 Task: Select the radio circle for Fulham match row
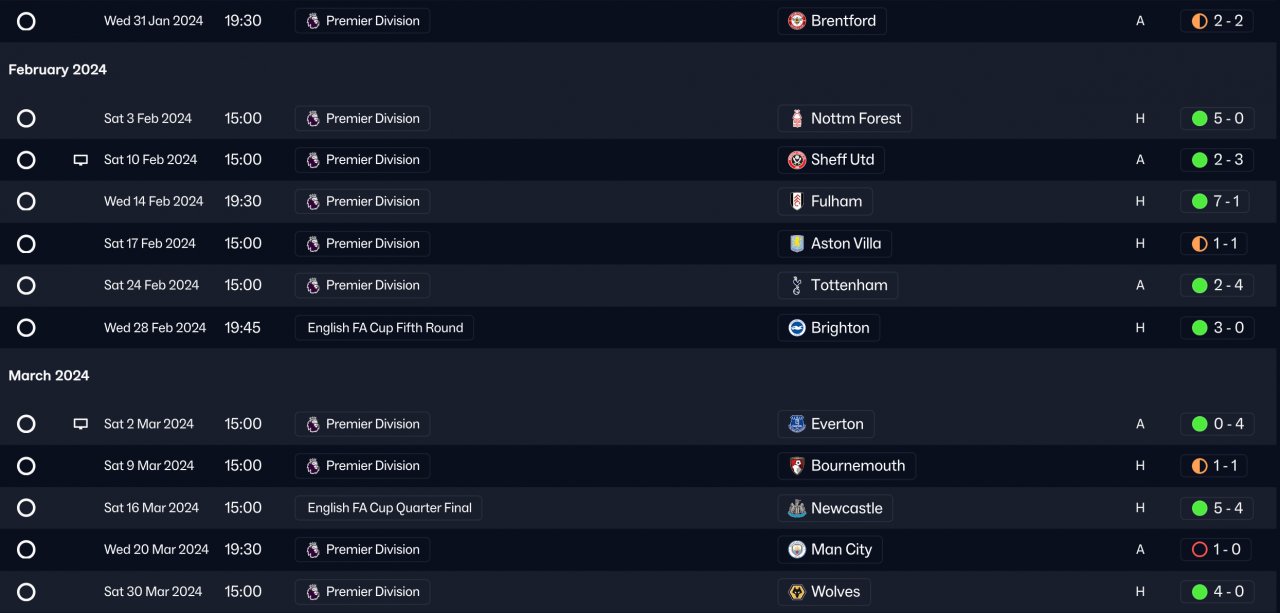[x=26, y=202]
